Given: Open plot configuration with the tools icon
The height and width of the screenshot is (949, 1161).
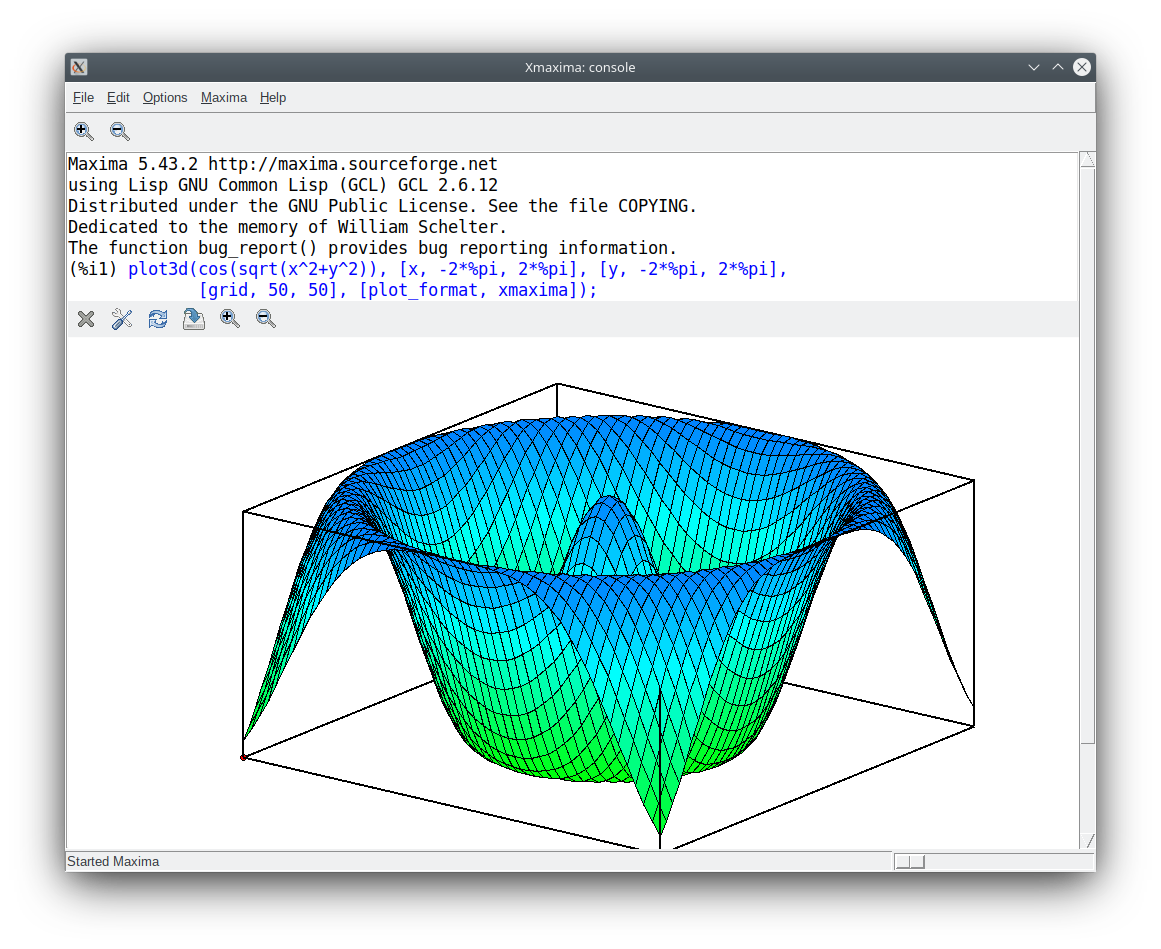Looking at the screenshot, I should tap(122, 319).
